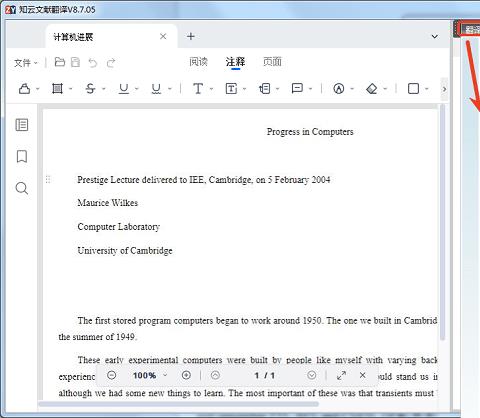The image size is (480, 418).
Task: Expand the 文件 menu dropdown
Action: [26, 62]
